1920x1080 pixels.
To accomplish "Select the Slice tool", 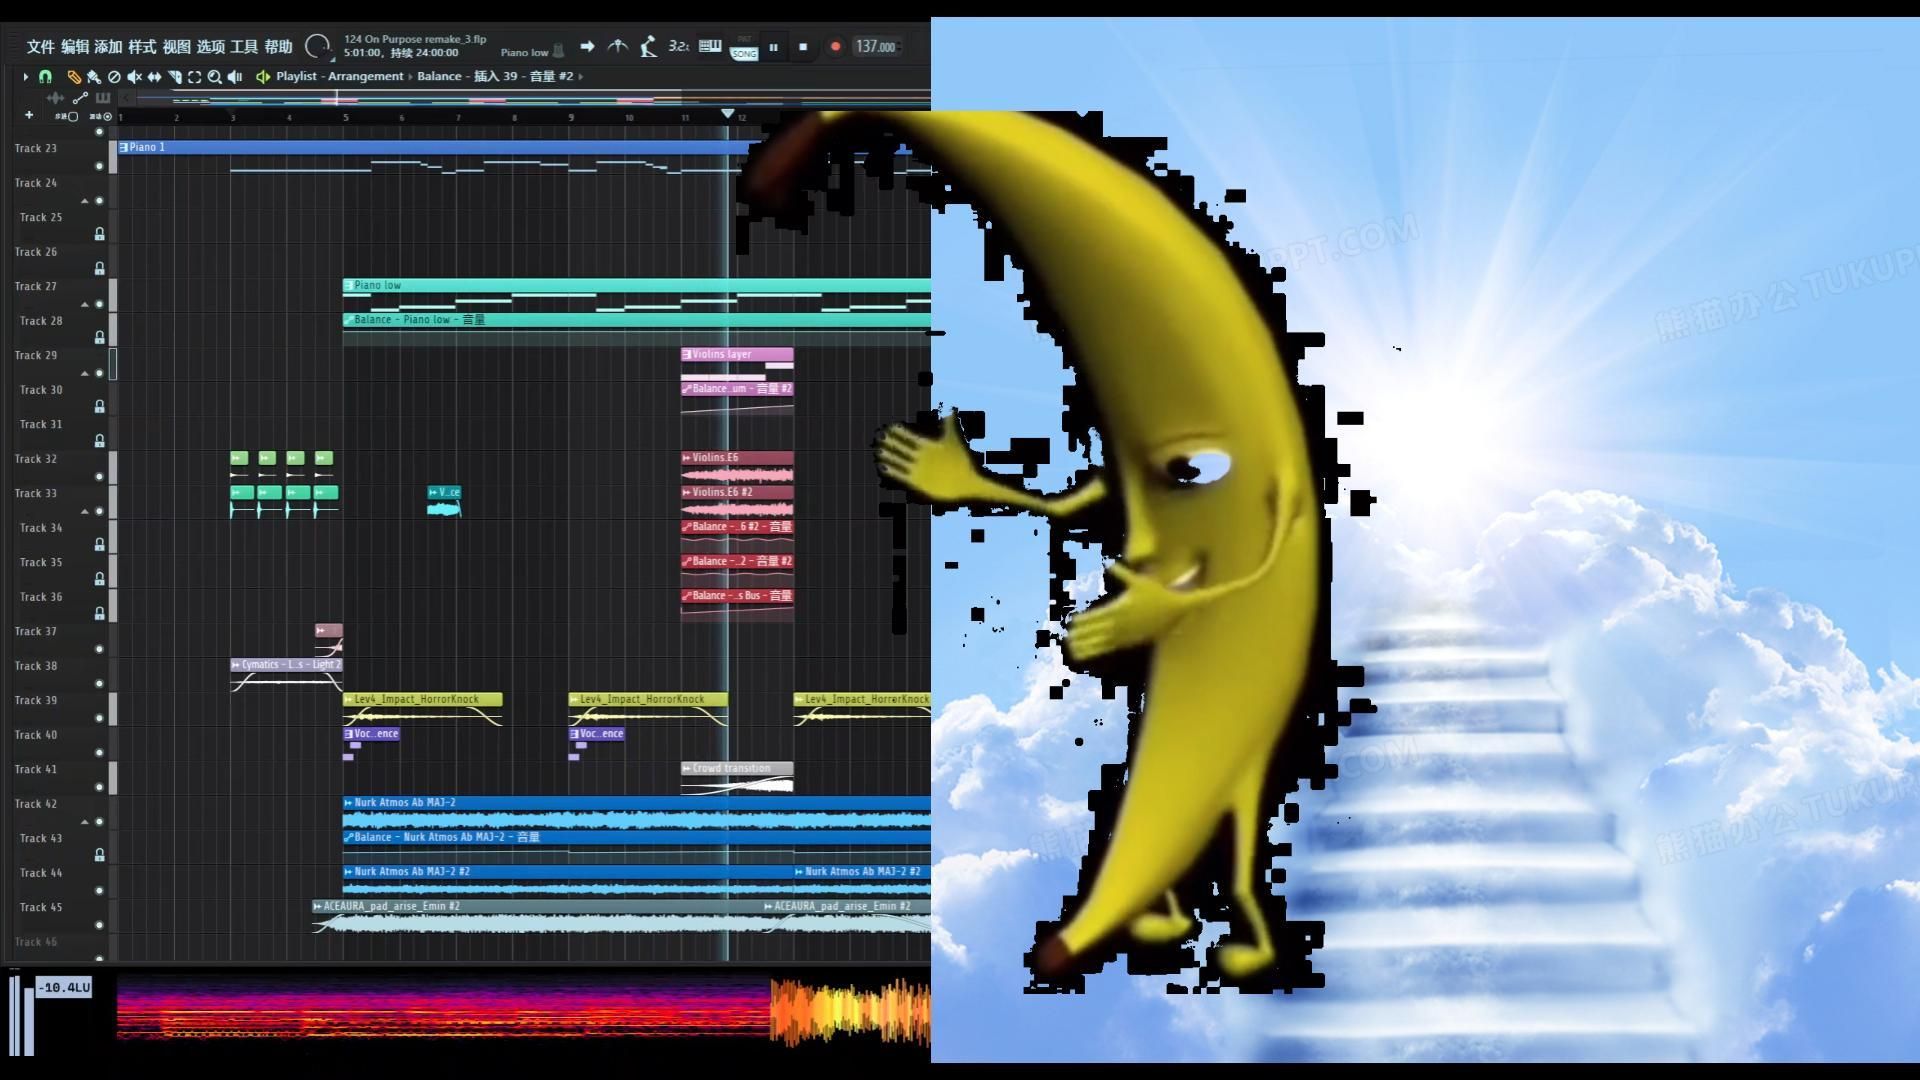I will click(175, 76).
